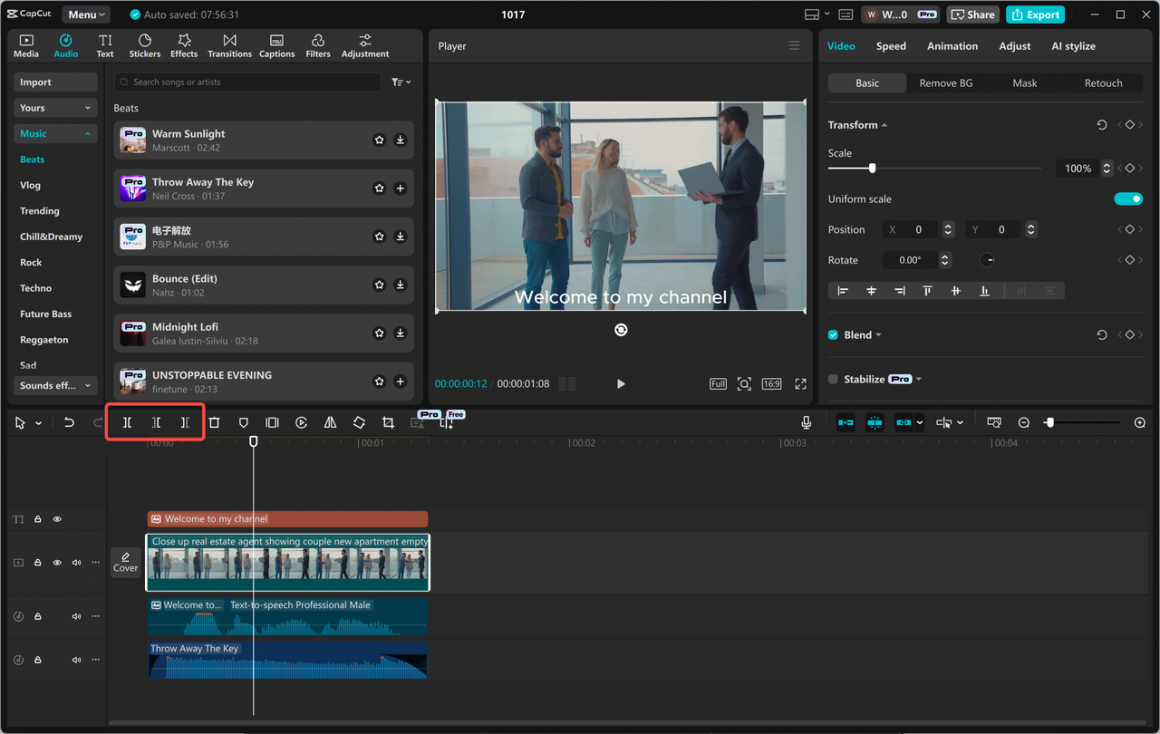Select the Remove BG tab

(x=945, y=83)
